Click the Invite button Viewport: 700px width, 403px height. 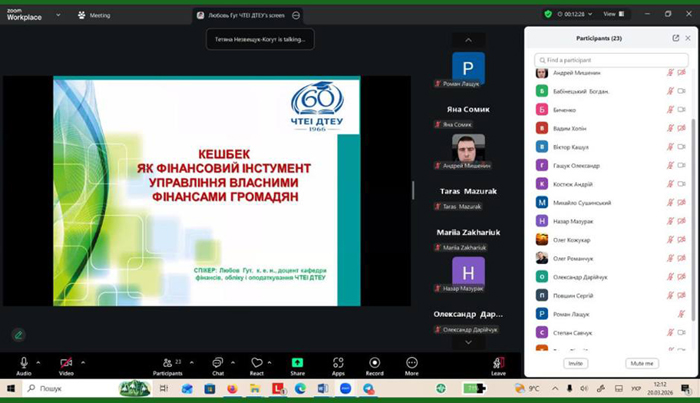[575, 363]
